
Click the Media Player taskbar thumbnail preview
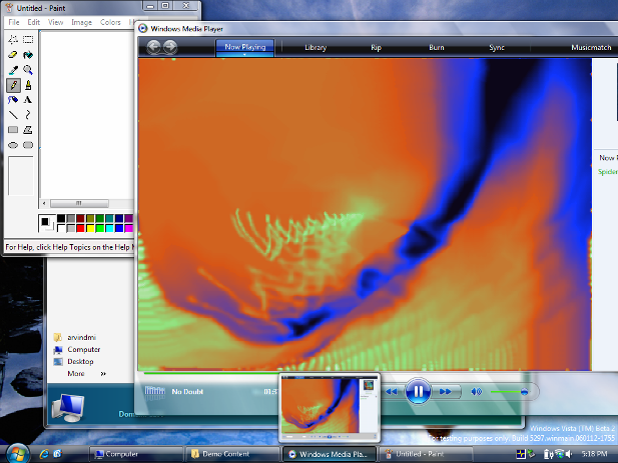coord(329,408)
